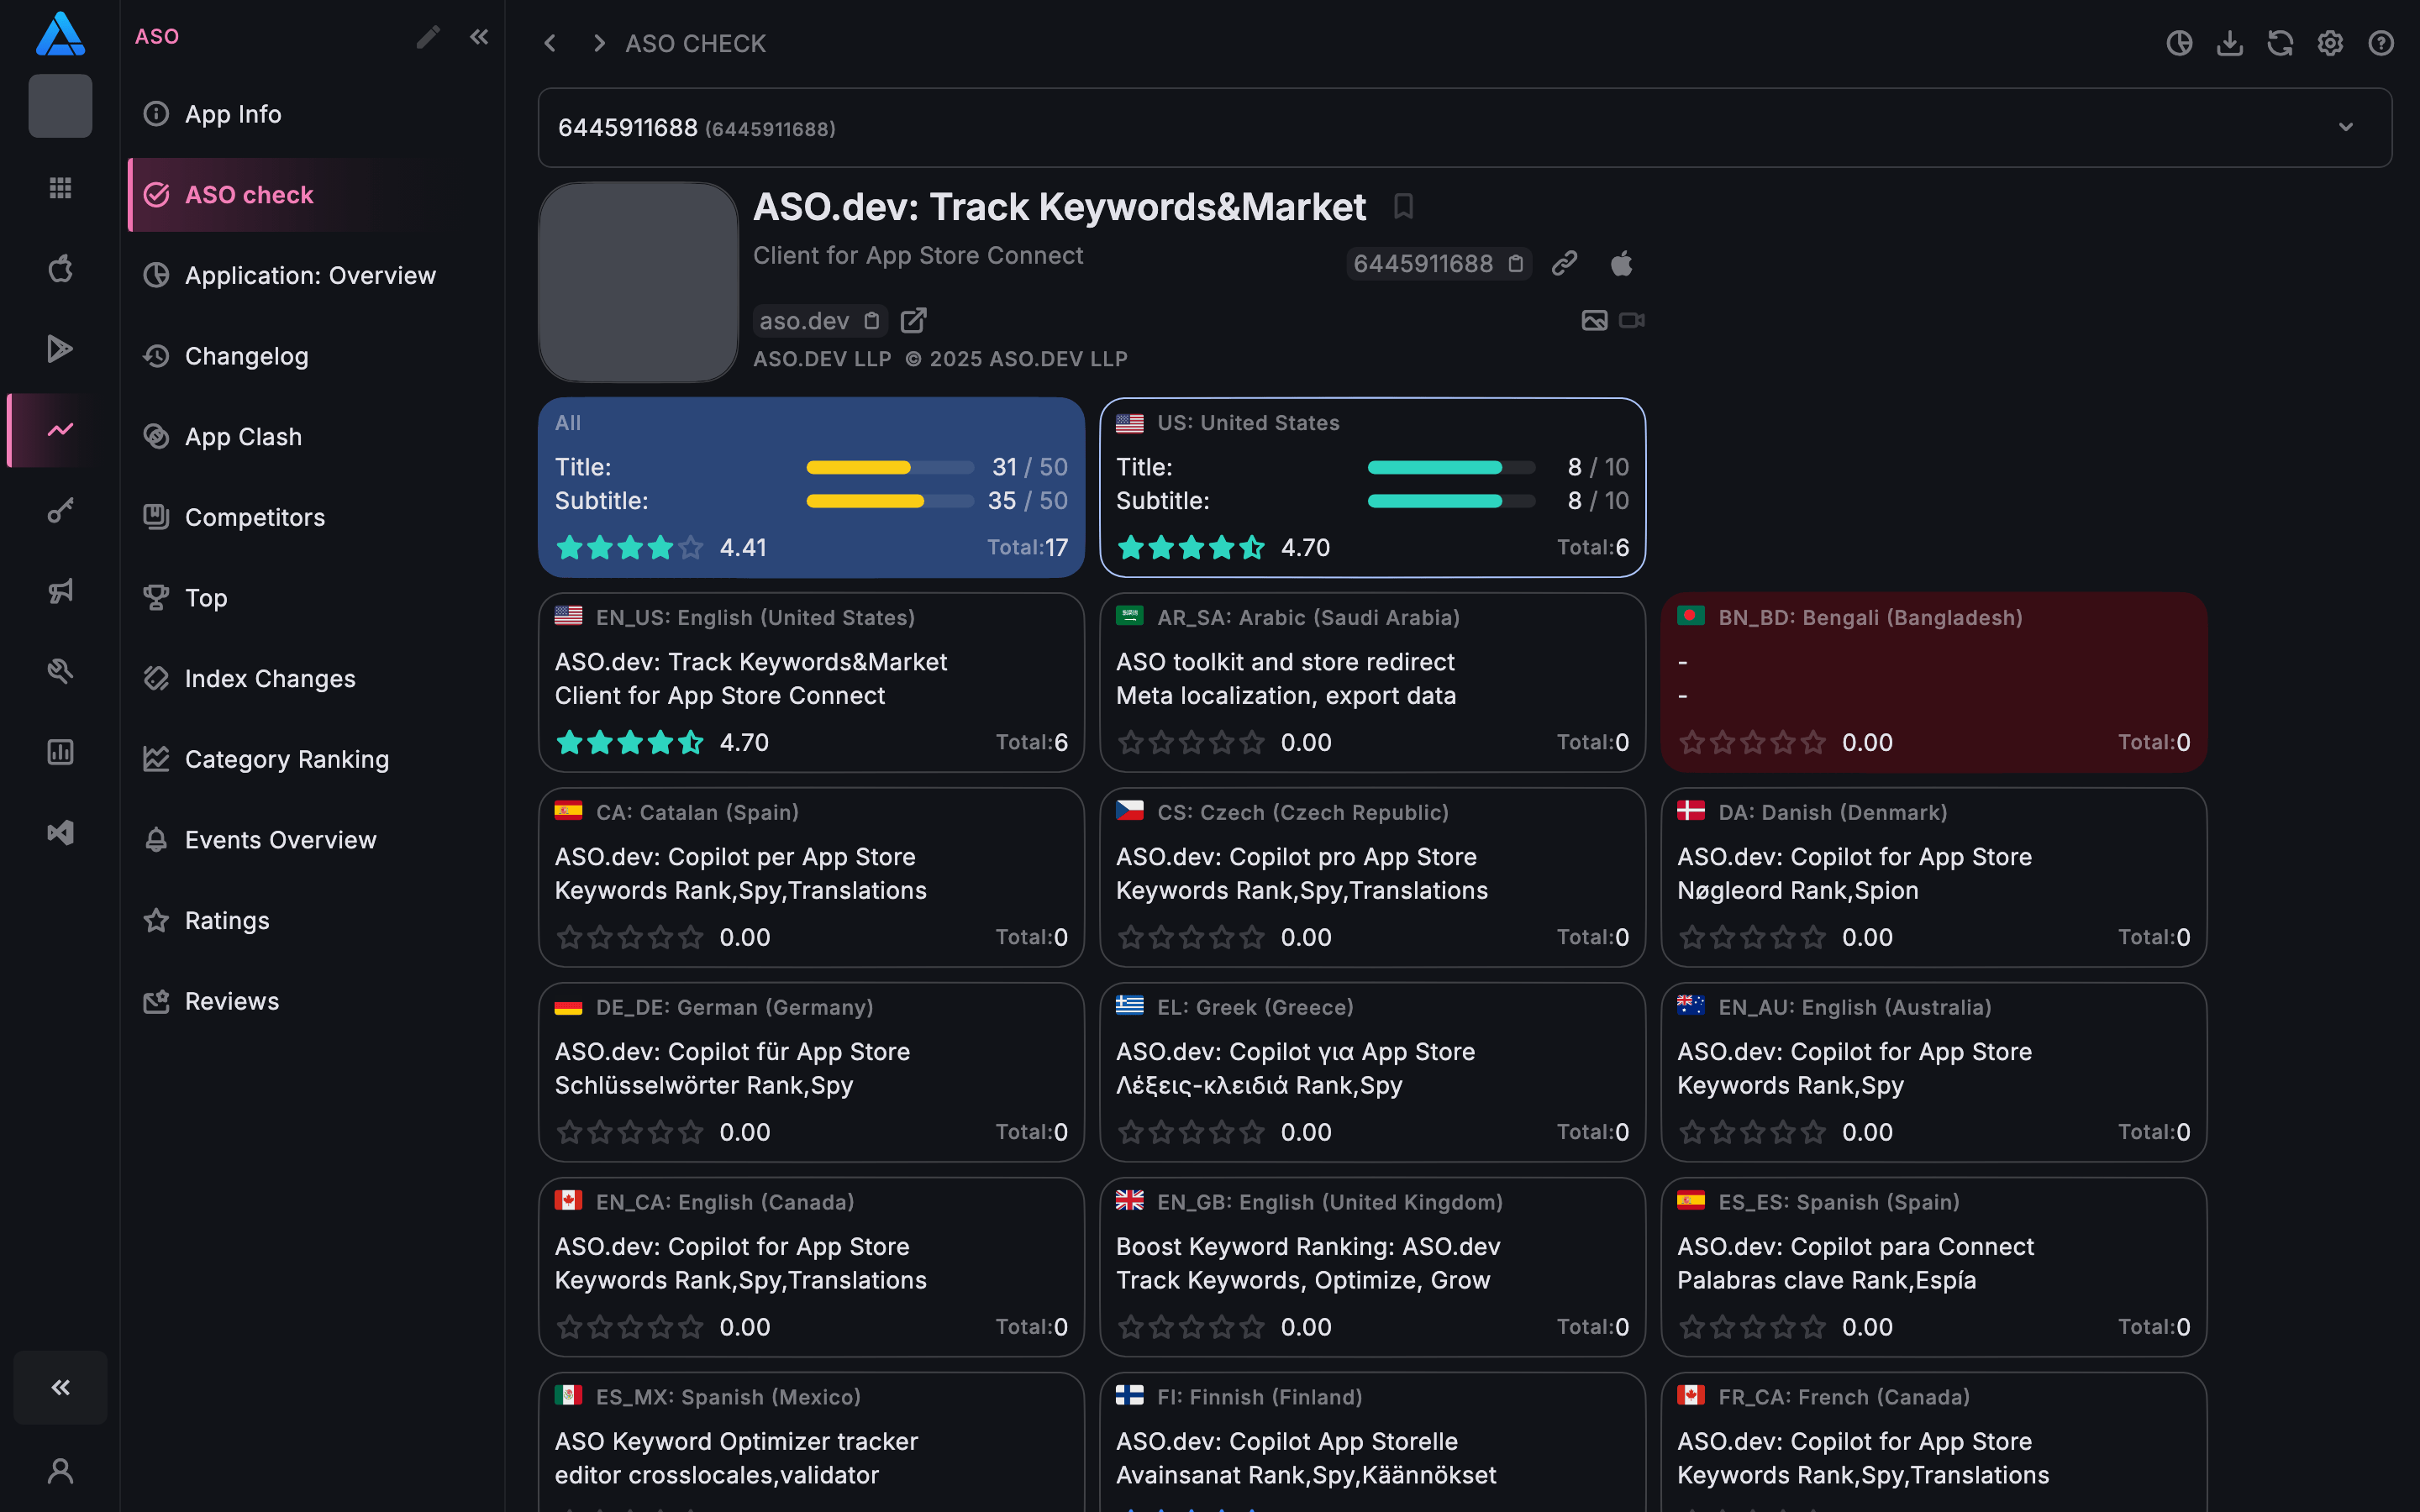The height and width of the screenshot is (1512, 2420).
Task: Click the chain link icon near app ID
Action: tap(1564, 263)
